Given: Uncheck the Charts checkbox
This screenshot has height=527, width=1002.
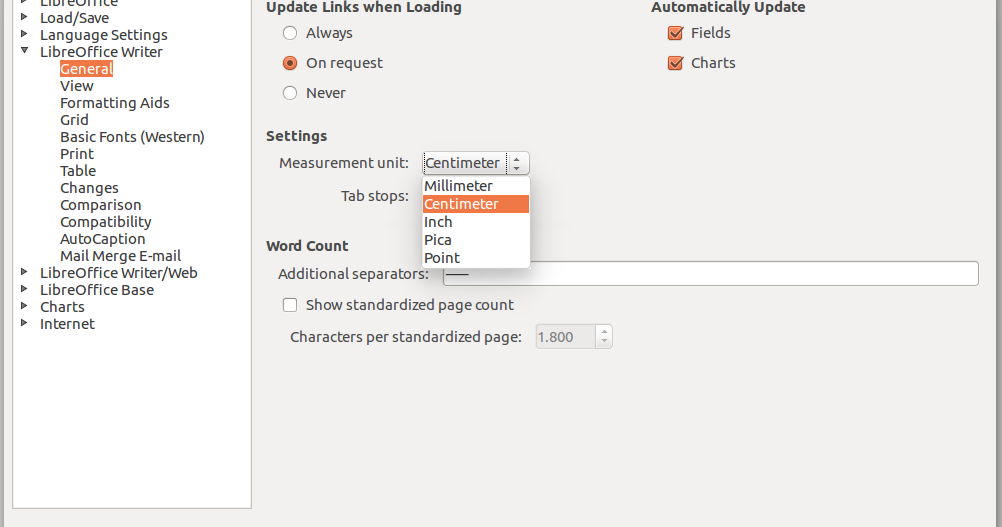Looking at the screenshot, I should point(675,63).
